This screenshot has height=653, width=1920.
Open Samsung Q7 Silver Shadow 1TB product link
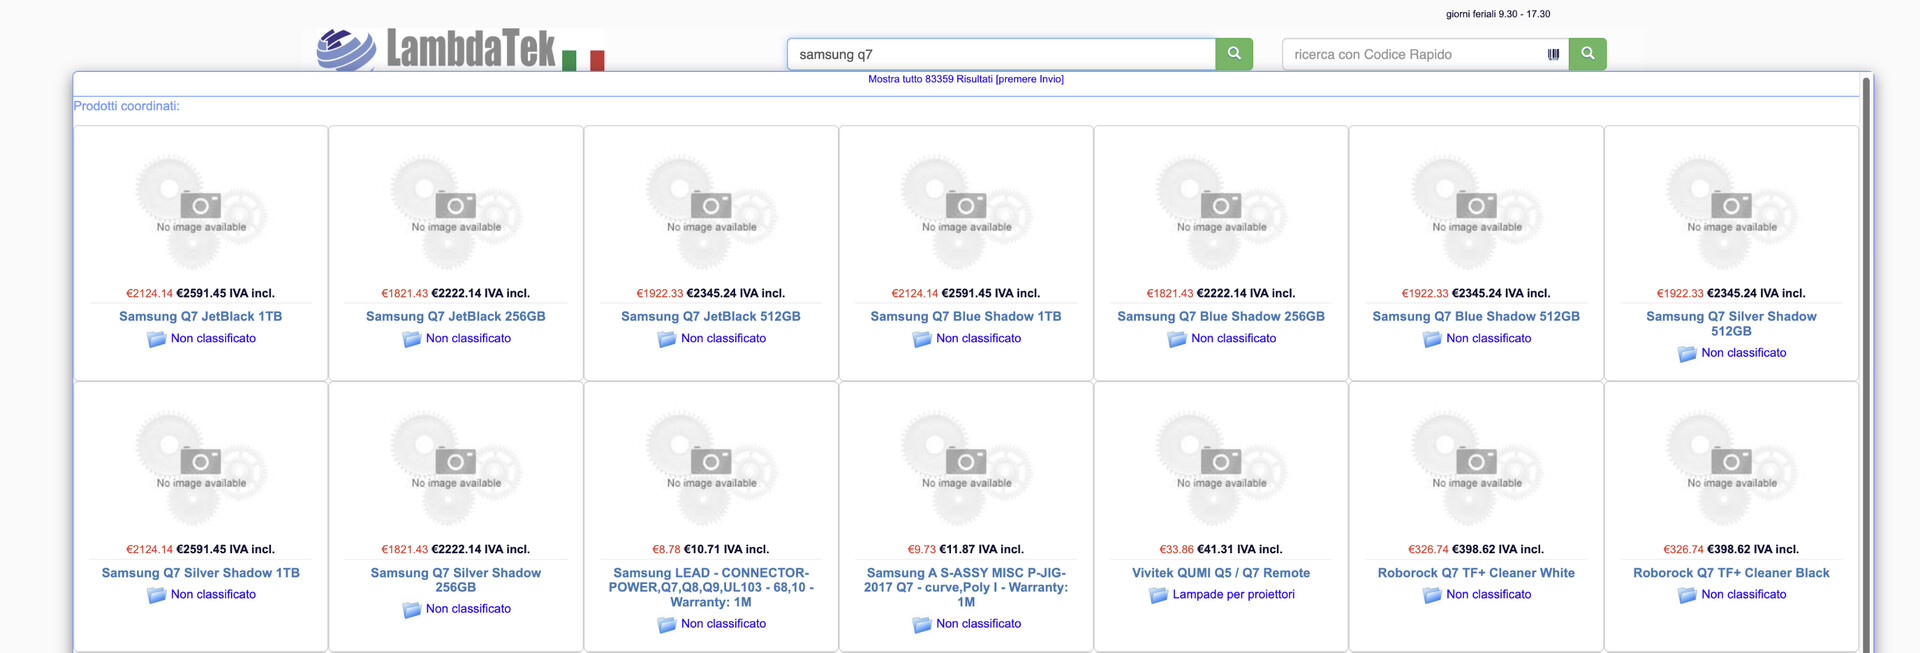201,573
